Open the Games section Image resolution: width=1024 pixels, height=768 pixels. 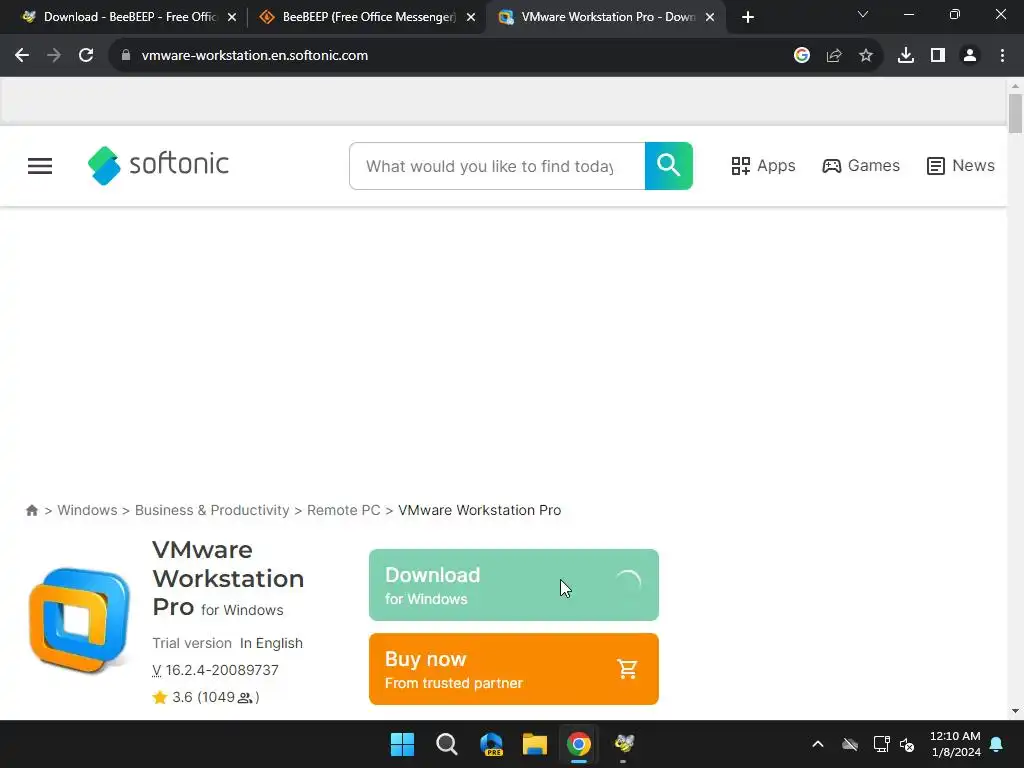861,166
